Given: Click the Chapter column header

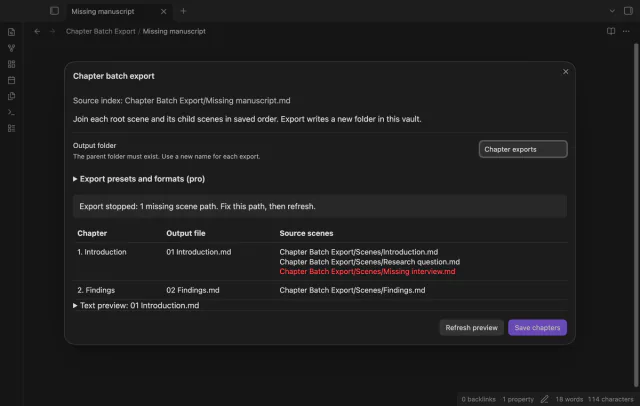Looking at the screenshot, I should pyautogui.click(x=92, y=233).
